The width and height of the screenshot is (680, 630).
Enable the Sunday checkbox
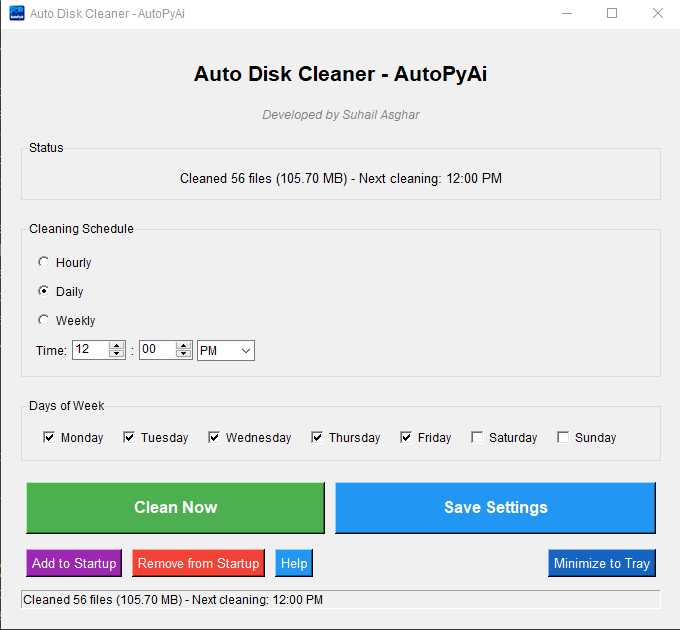coord(563,437)
